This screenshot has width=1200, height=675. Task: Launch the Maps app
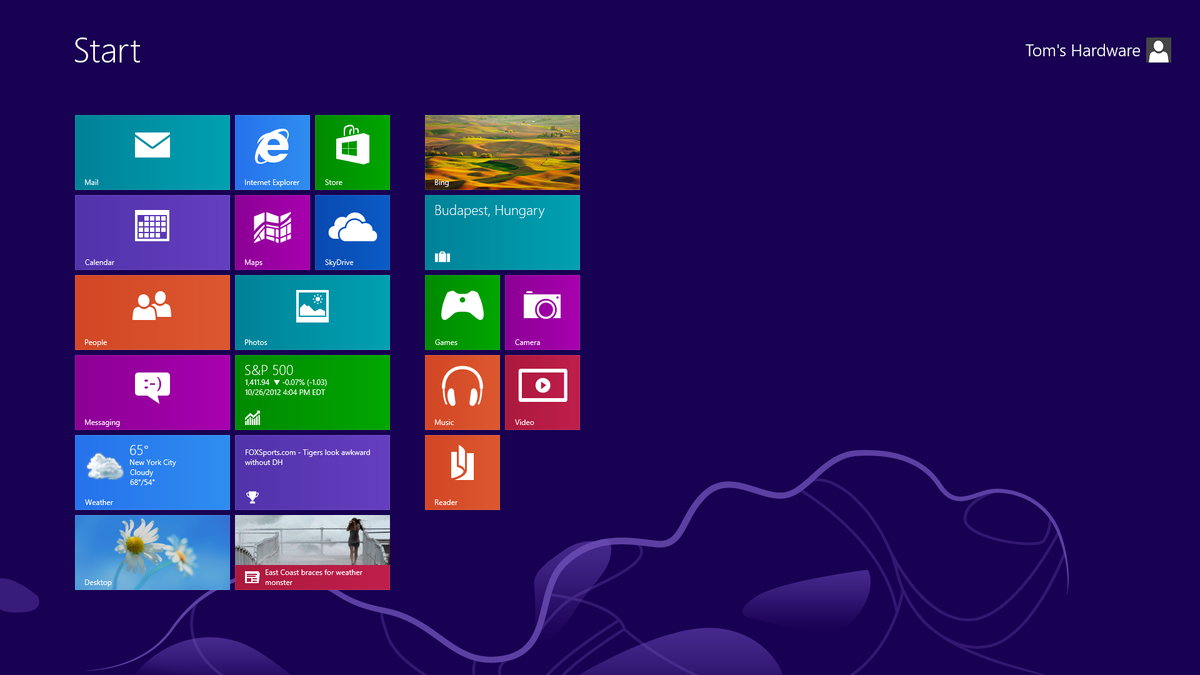point(272,232)
